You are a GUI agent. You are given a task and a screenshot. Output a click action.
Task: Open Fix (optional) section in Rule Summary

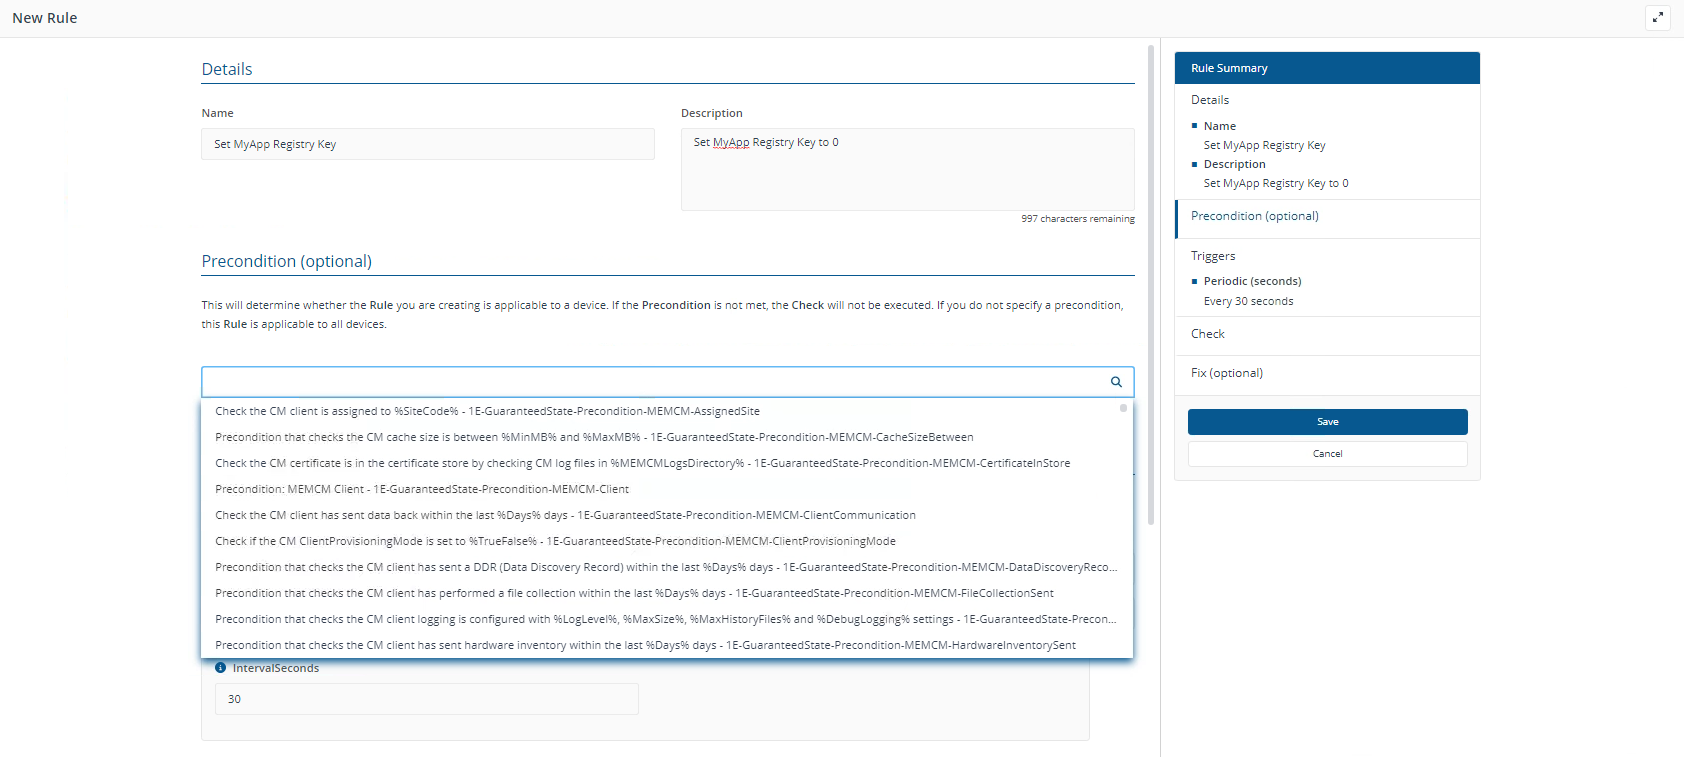pyautogui.click(x=1226, y=373)
